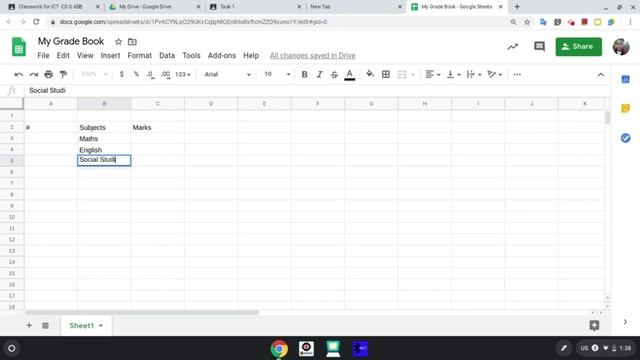Screen dimensions: 640x360
Task: Select column D header
Action: point(211,104)
